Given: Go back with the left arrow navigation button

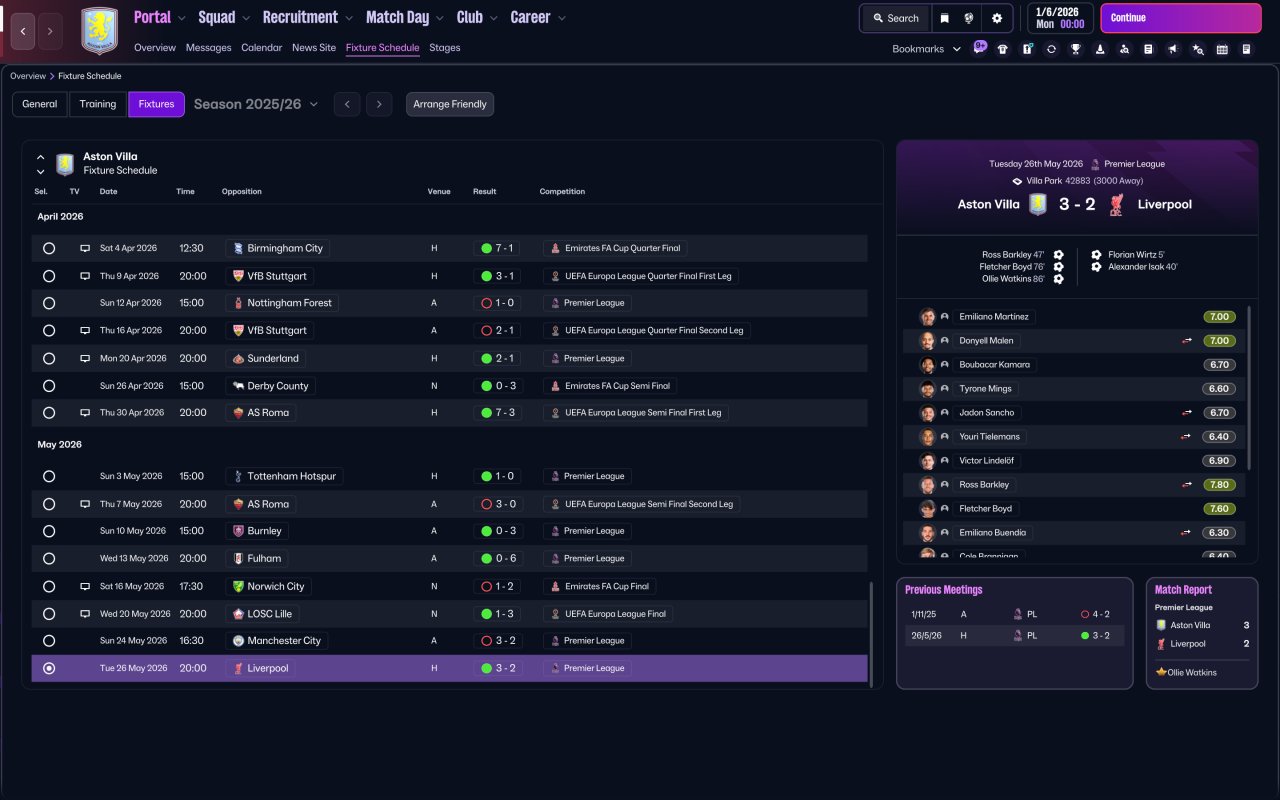Looking at the screenshot, I should click(23, 31).
